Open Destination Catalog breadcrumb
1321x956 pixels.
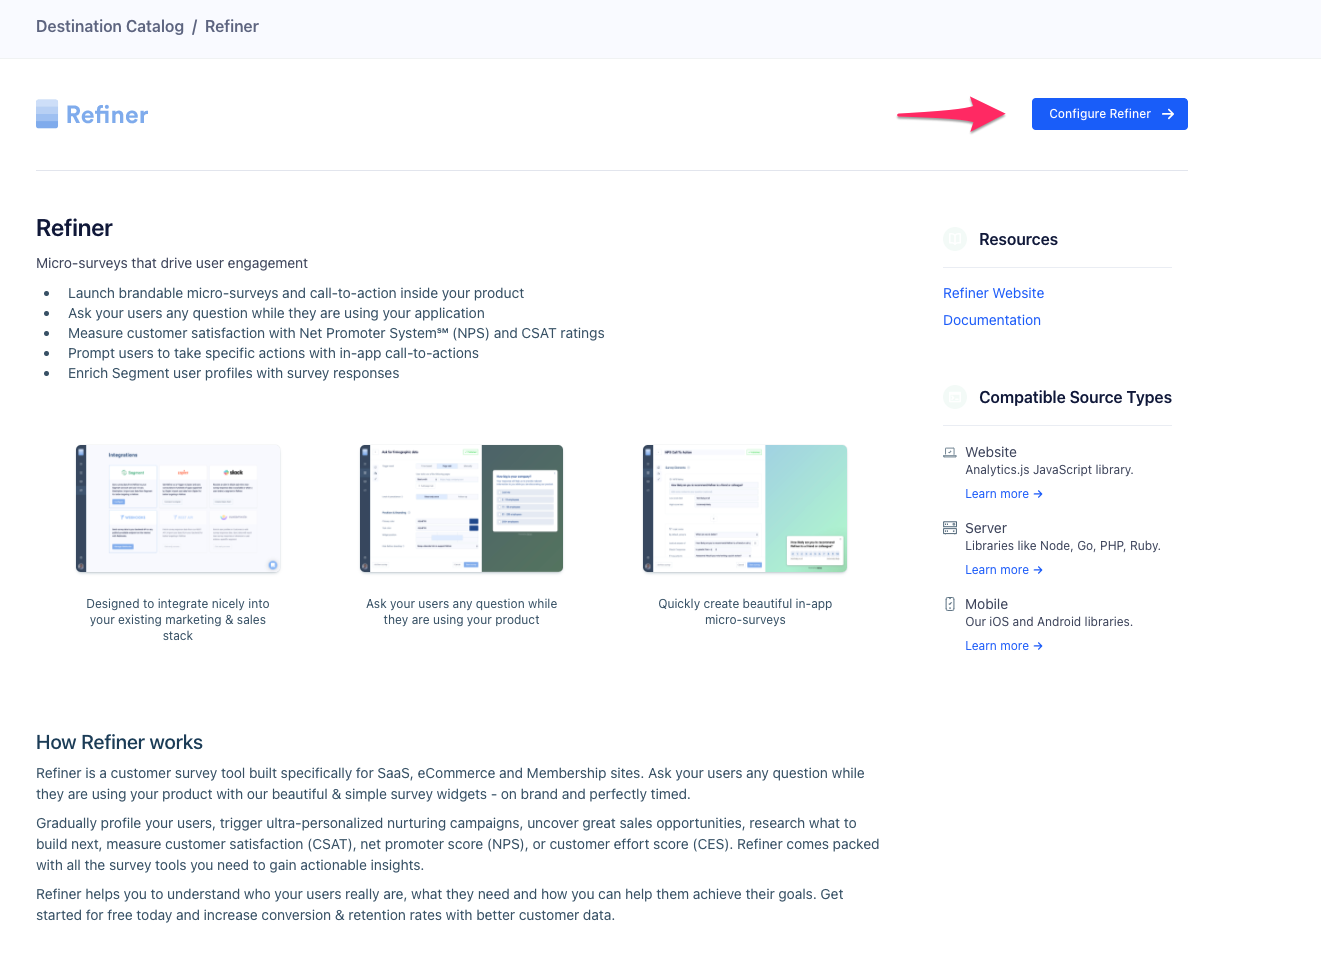click(110, 27)
